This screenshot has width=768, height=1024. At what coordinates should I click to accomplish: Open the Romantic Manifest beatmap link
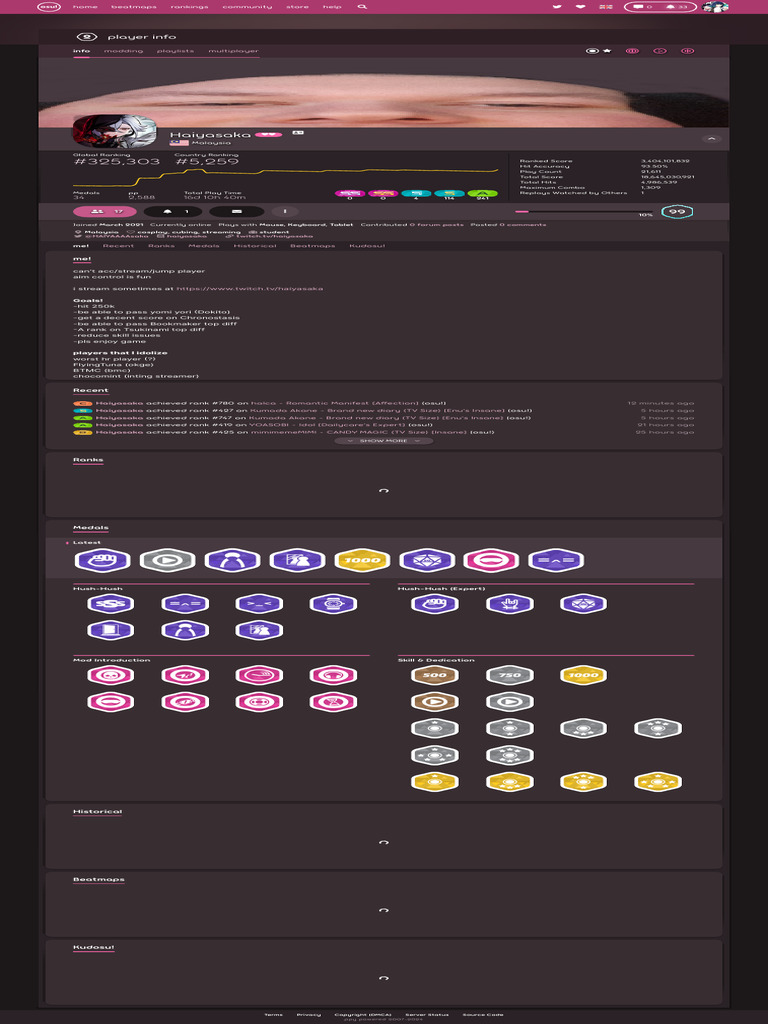[334, 403]
